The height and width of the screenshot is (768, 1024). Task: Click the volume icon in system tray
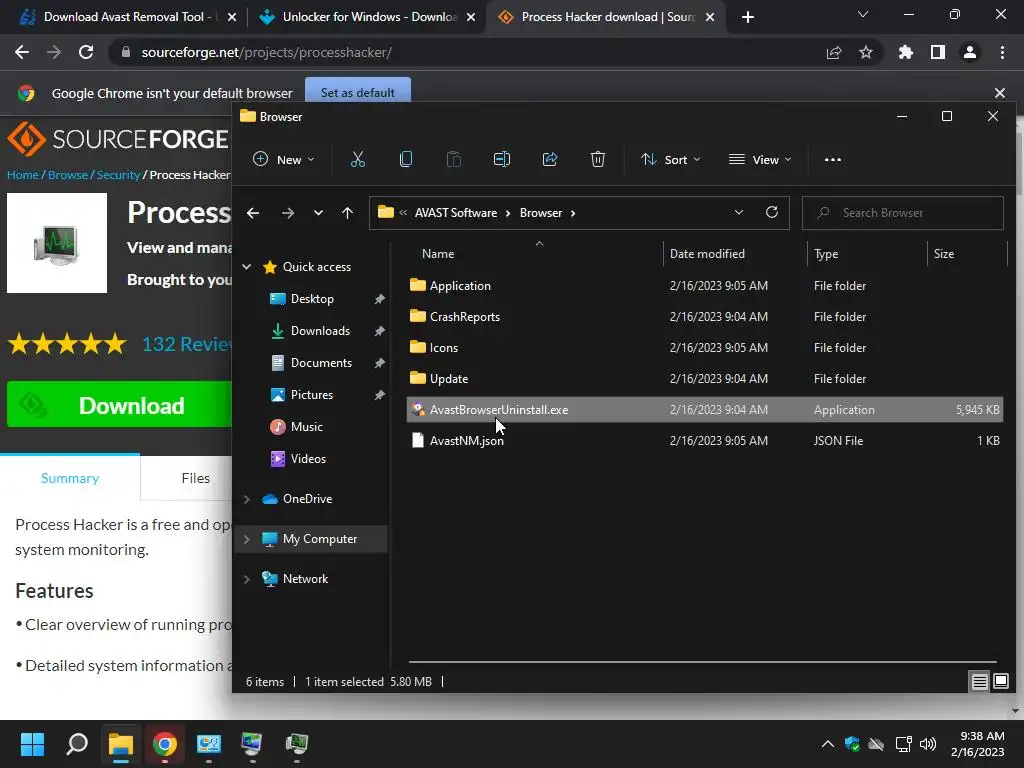pyautogui.click(x=927, y=744)
